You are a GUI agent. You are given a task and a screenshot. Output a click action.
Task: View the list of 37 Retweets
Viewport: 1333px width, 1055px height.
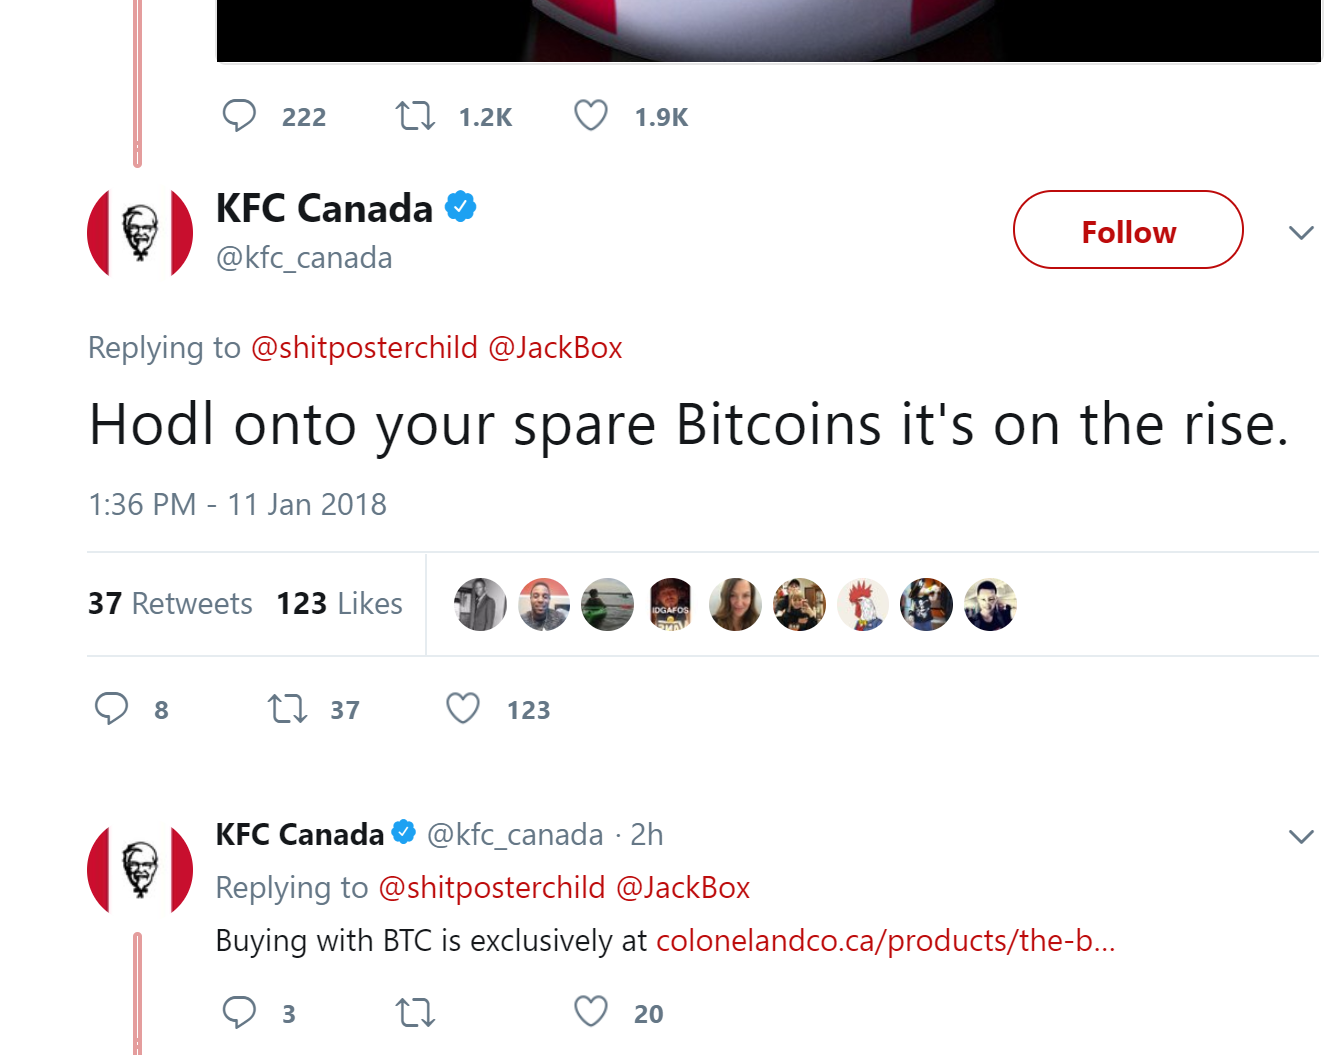[x=170, y=604]
